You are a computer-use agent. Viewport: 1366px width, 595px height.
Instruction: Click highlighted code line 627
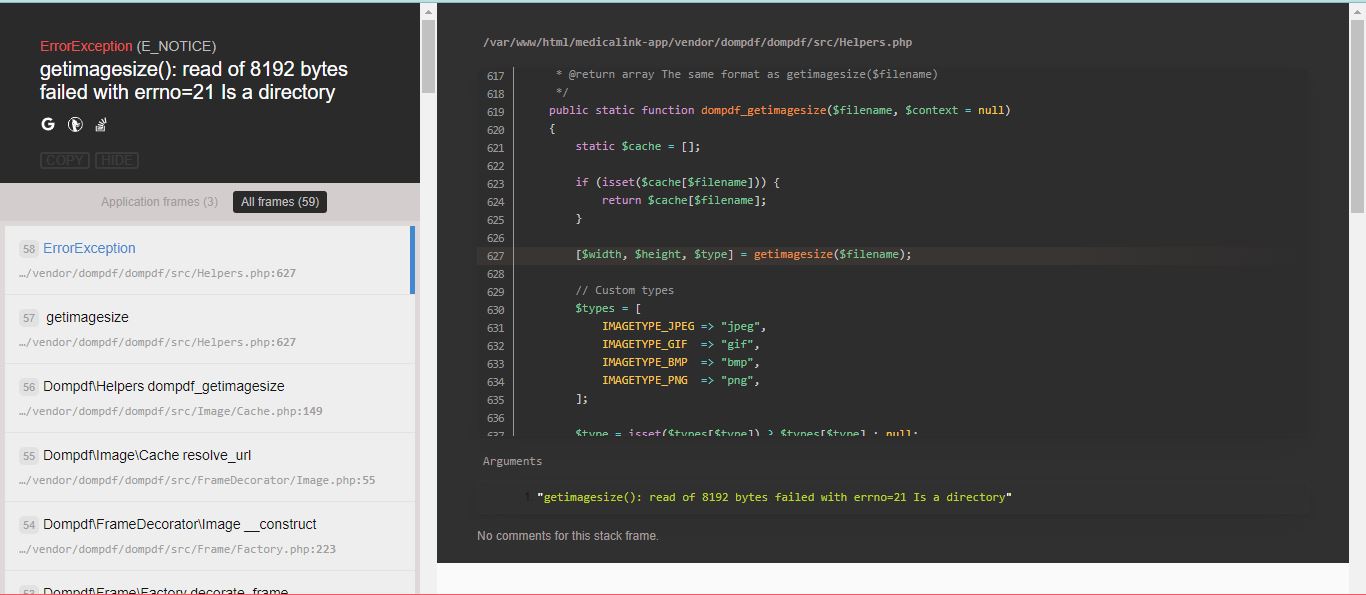[743, 255]
